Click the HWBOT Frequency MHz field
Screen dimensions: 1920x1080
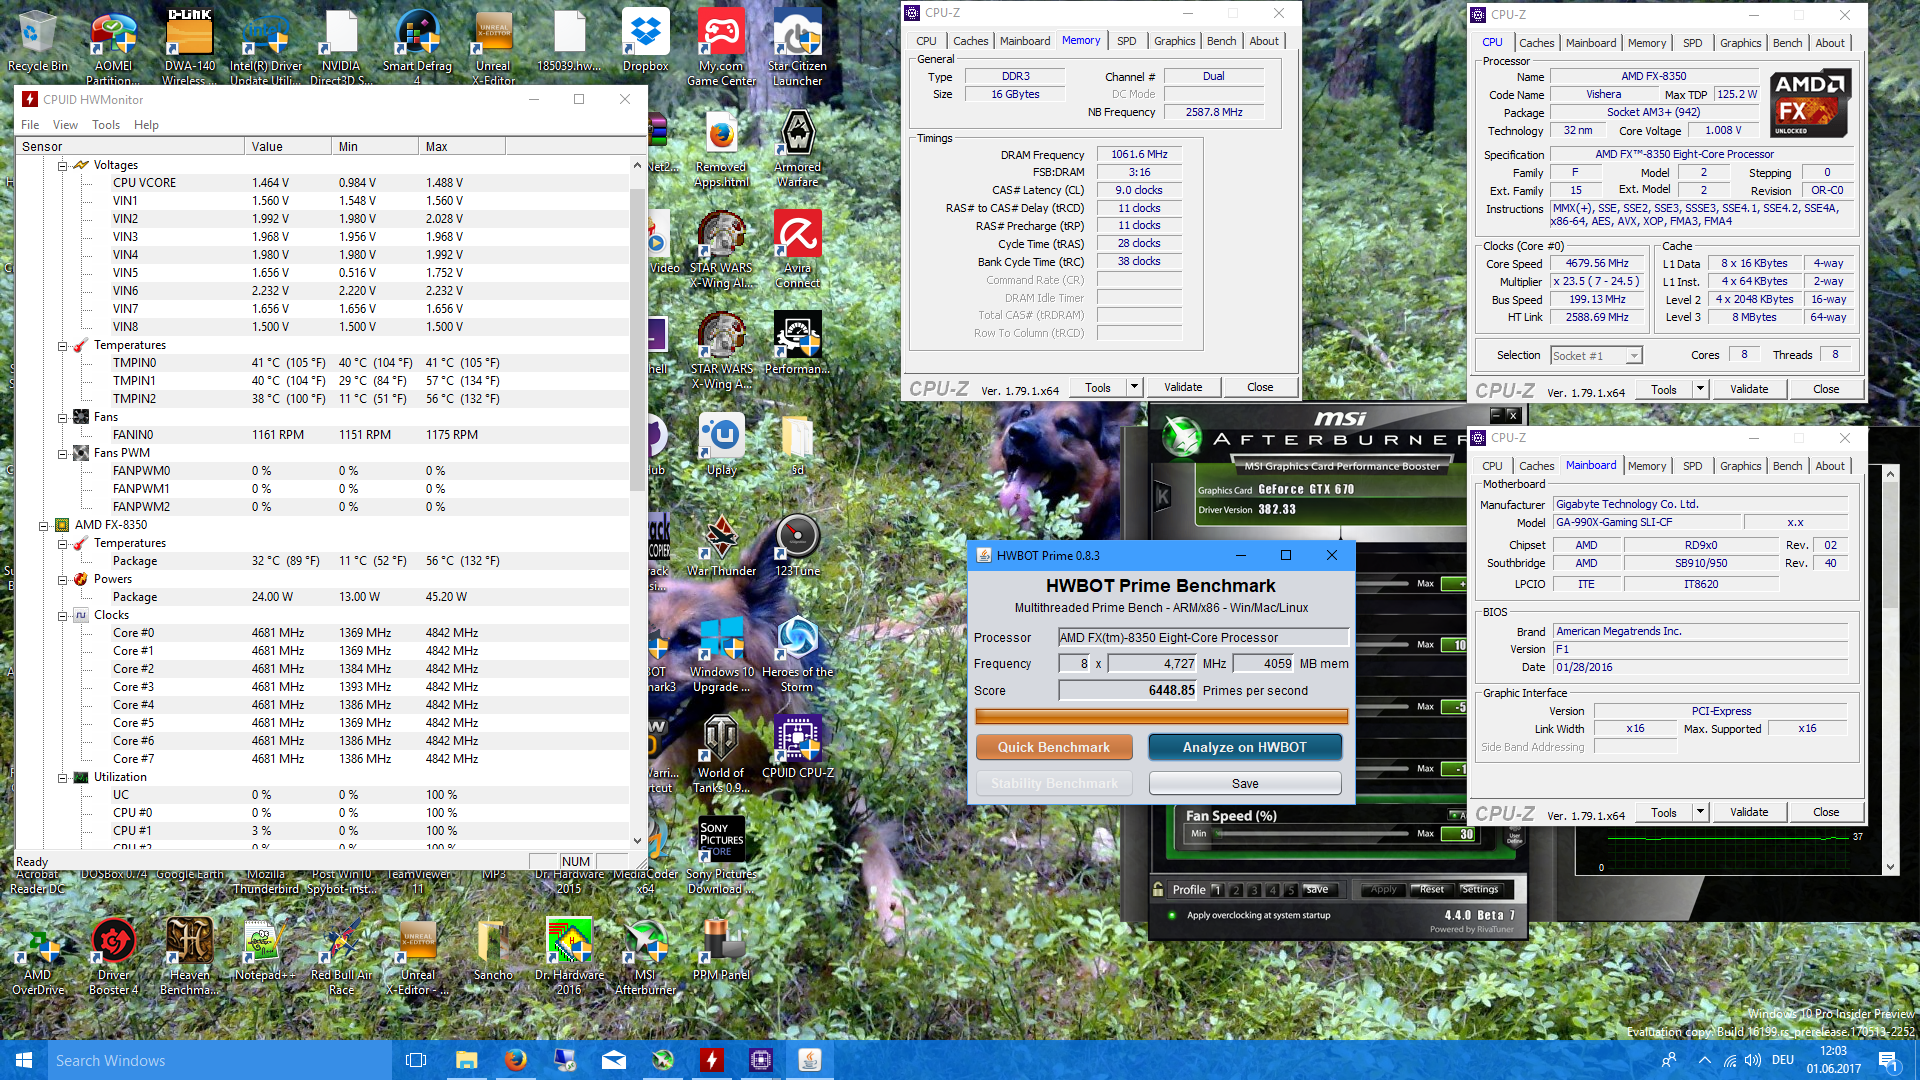(1151, 663)
